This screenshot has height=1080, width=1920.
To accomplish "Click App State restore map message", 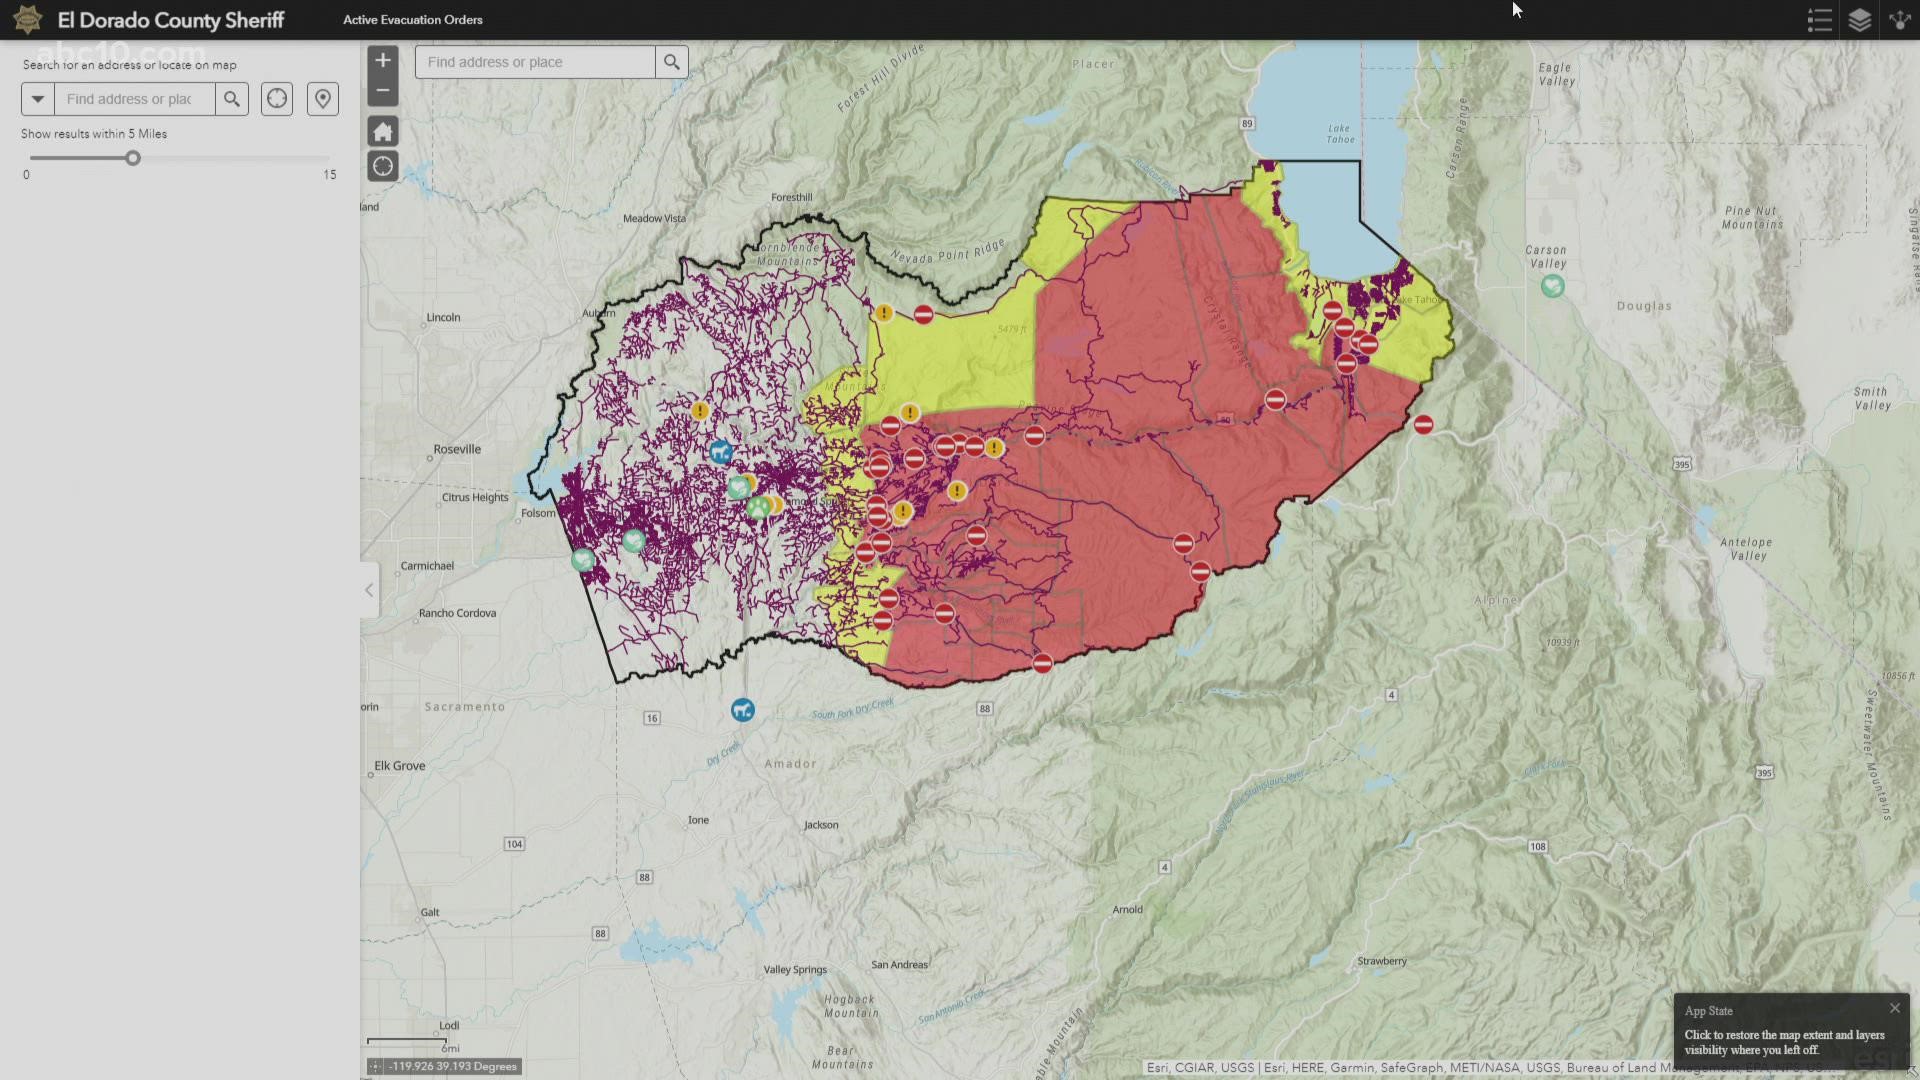I will coord(1784,1042).
